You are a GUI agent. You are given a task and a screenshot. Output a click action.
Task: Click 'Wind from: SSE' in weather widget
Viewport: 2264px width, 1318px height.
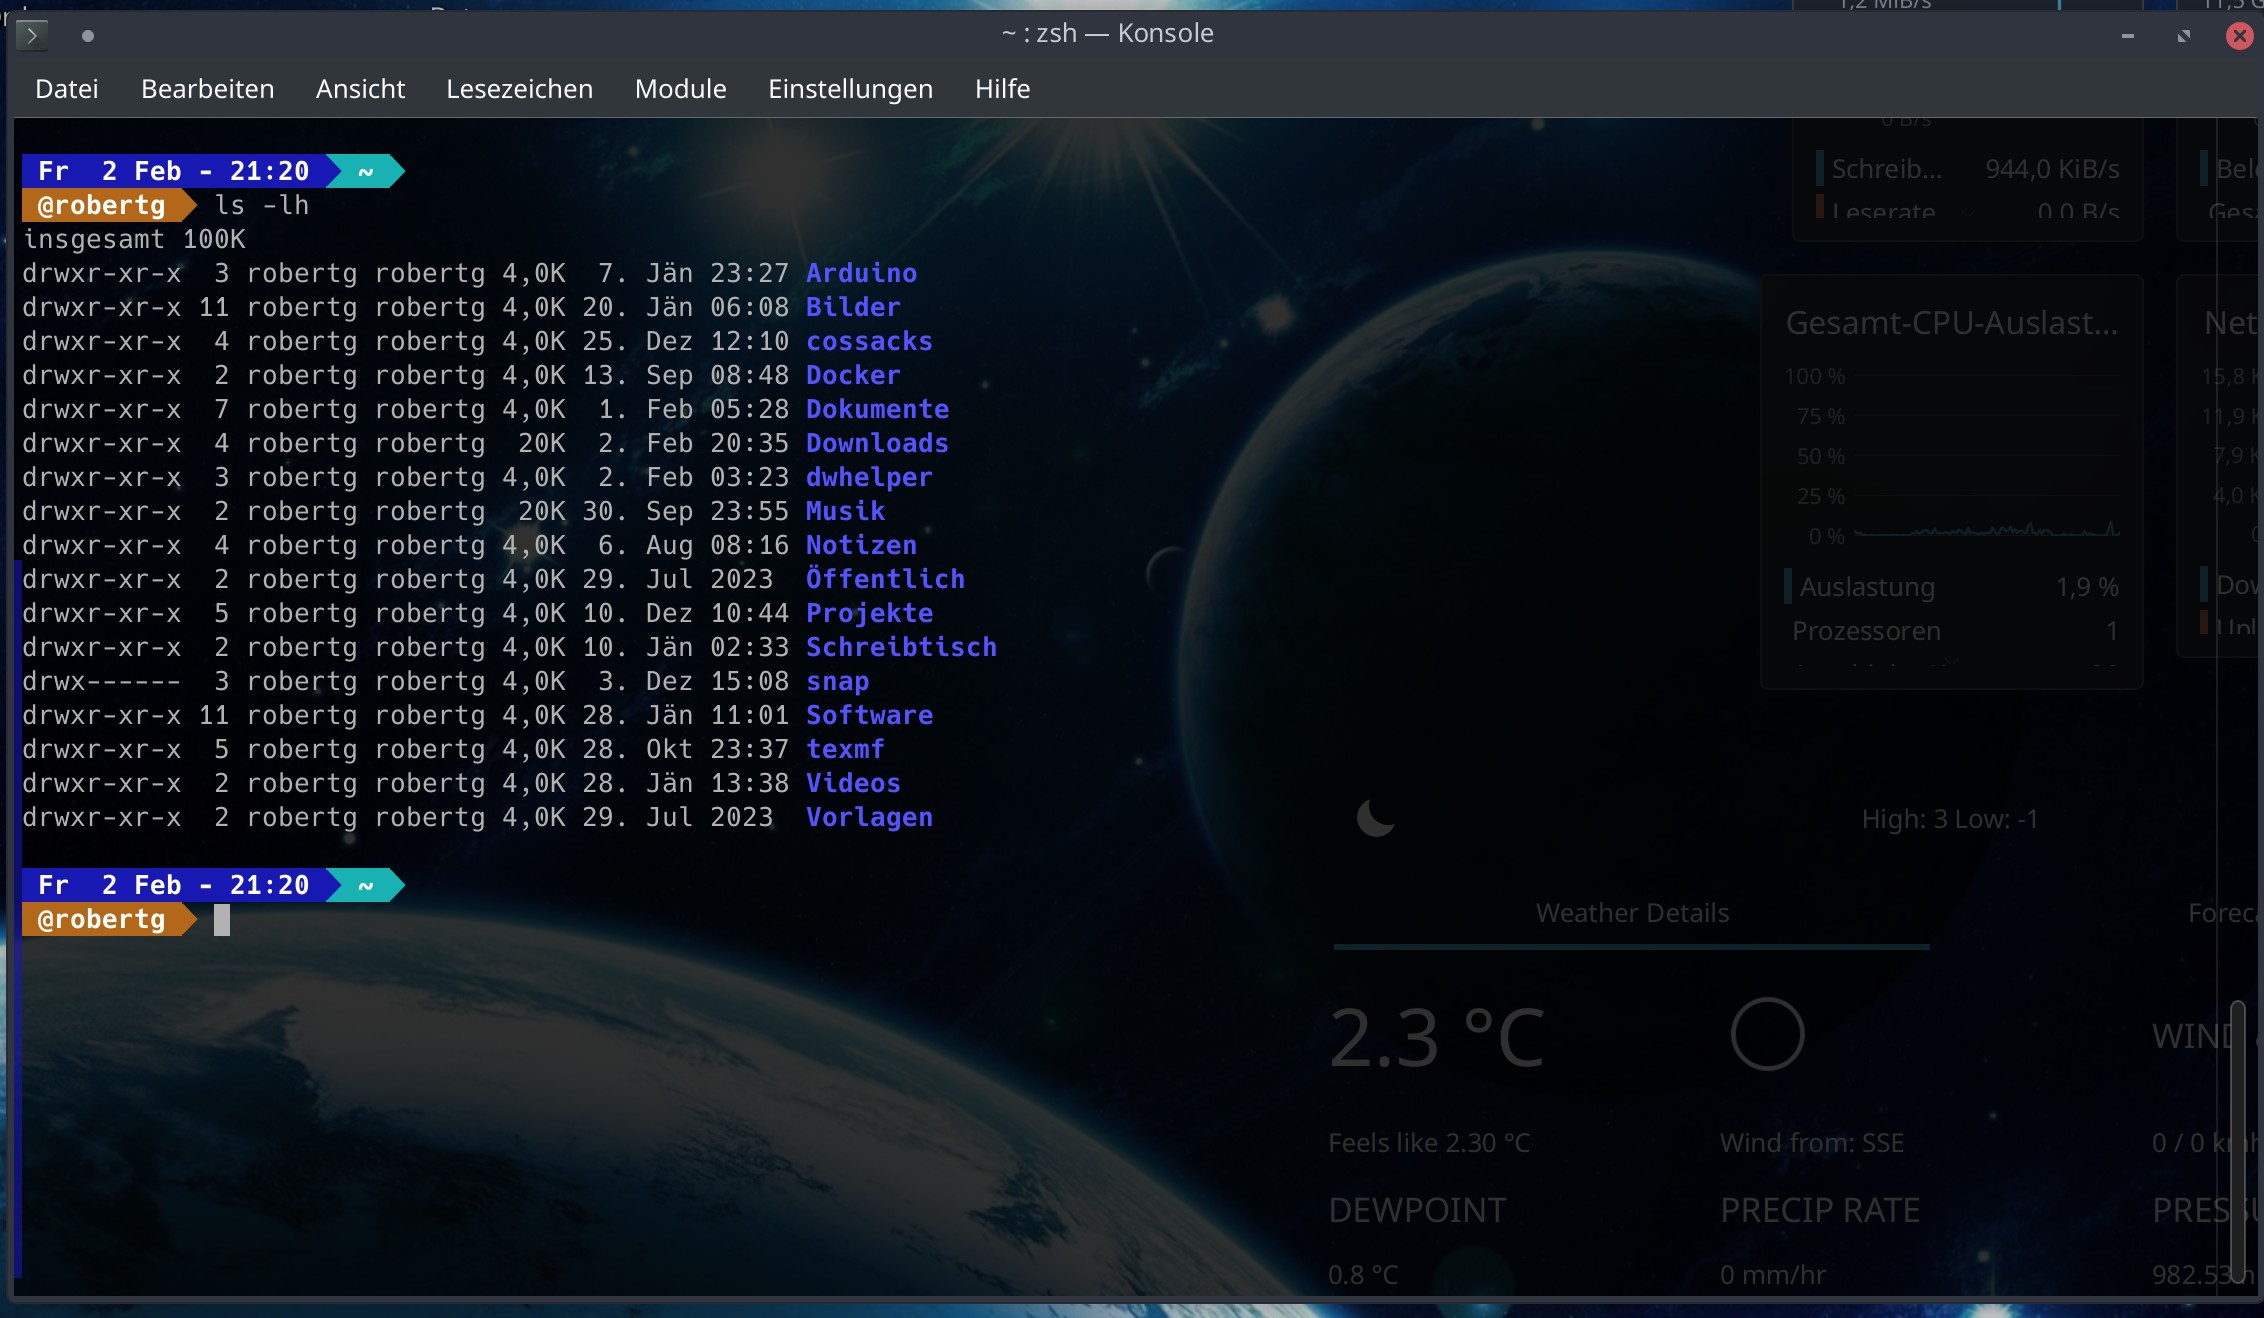pos(1811,1143)
